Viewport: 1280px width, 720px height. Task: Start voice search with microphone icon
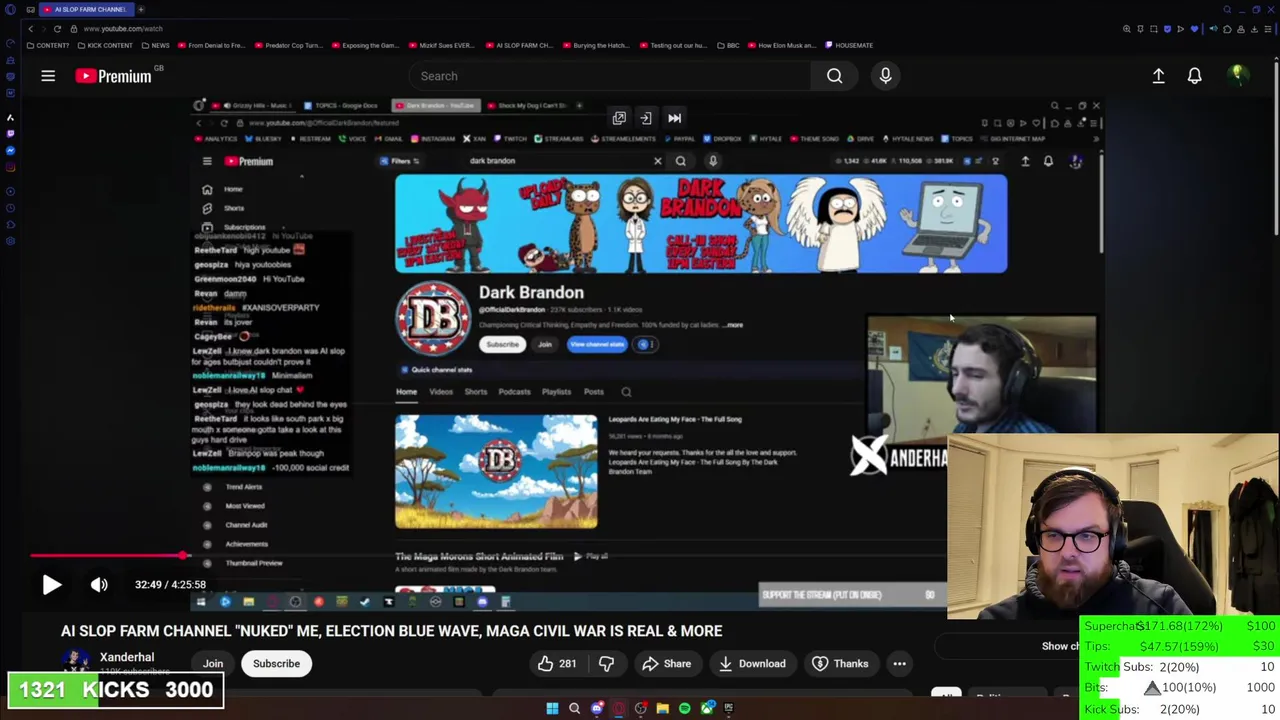[x=885, y=76]
